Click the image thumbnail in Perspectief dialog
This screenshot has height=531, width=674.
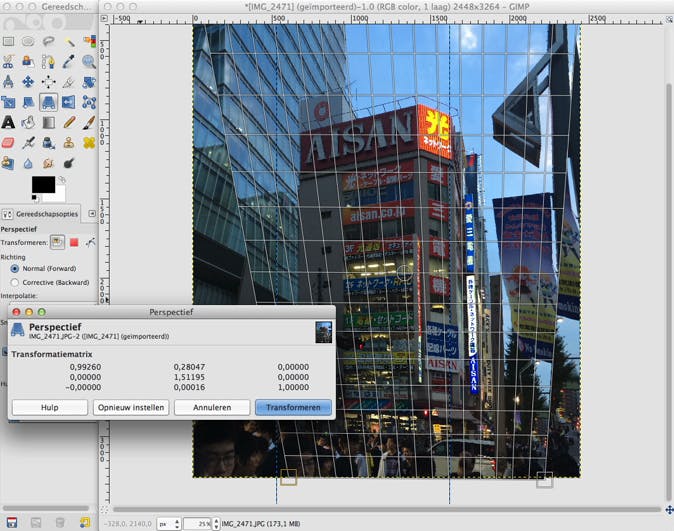(323, 332)
